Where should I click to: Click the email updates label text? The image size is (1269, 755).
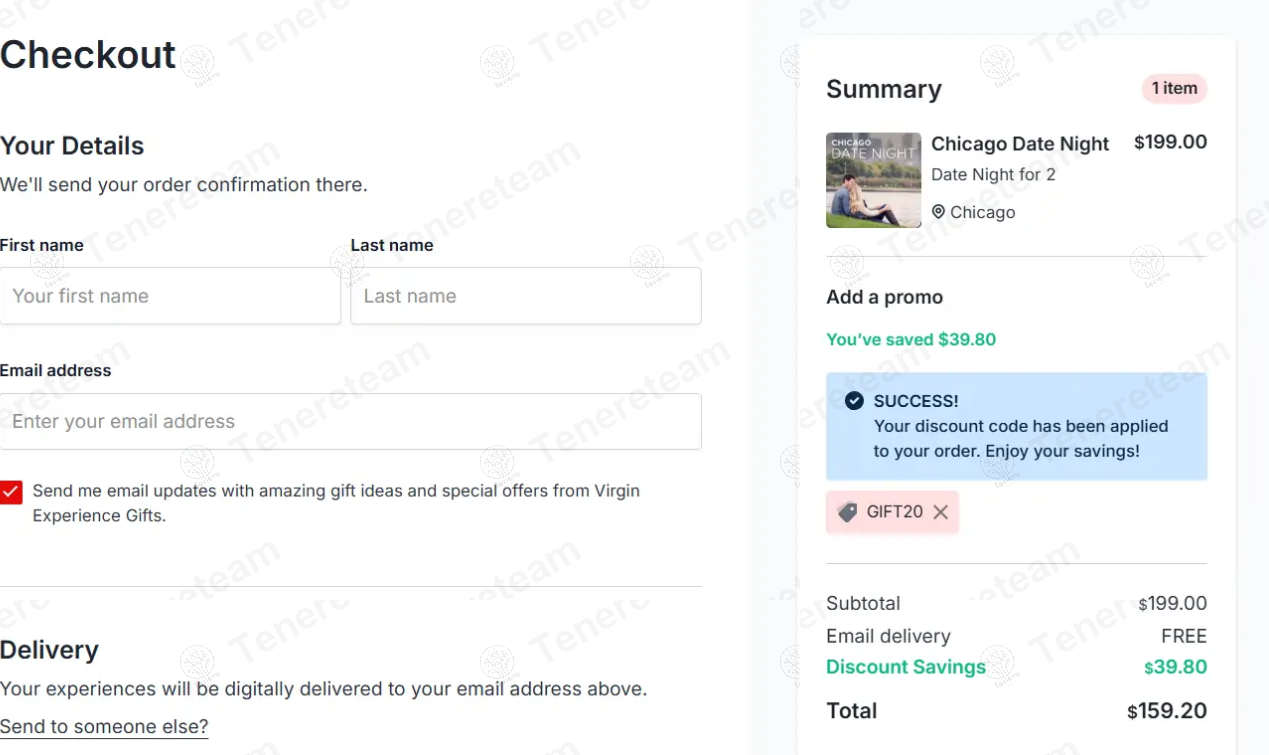pos(335,503)
